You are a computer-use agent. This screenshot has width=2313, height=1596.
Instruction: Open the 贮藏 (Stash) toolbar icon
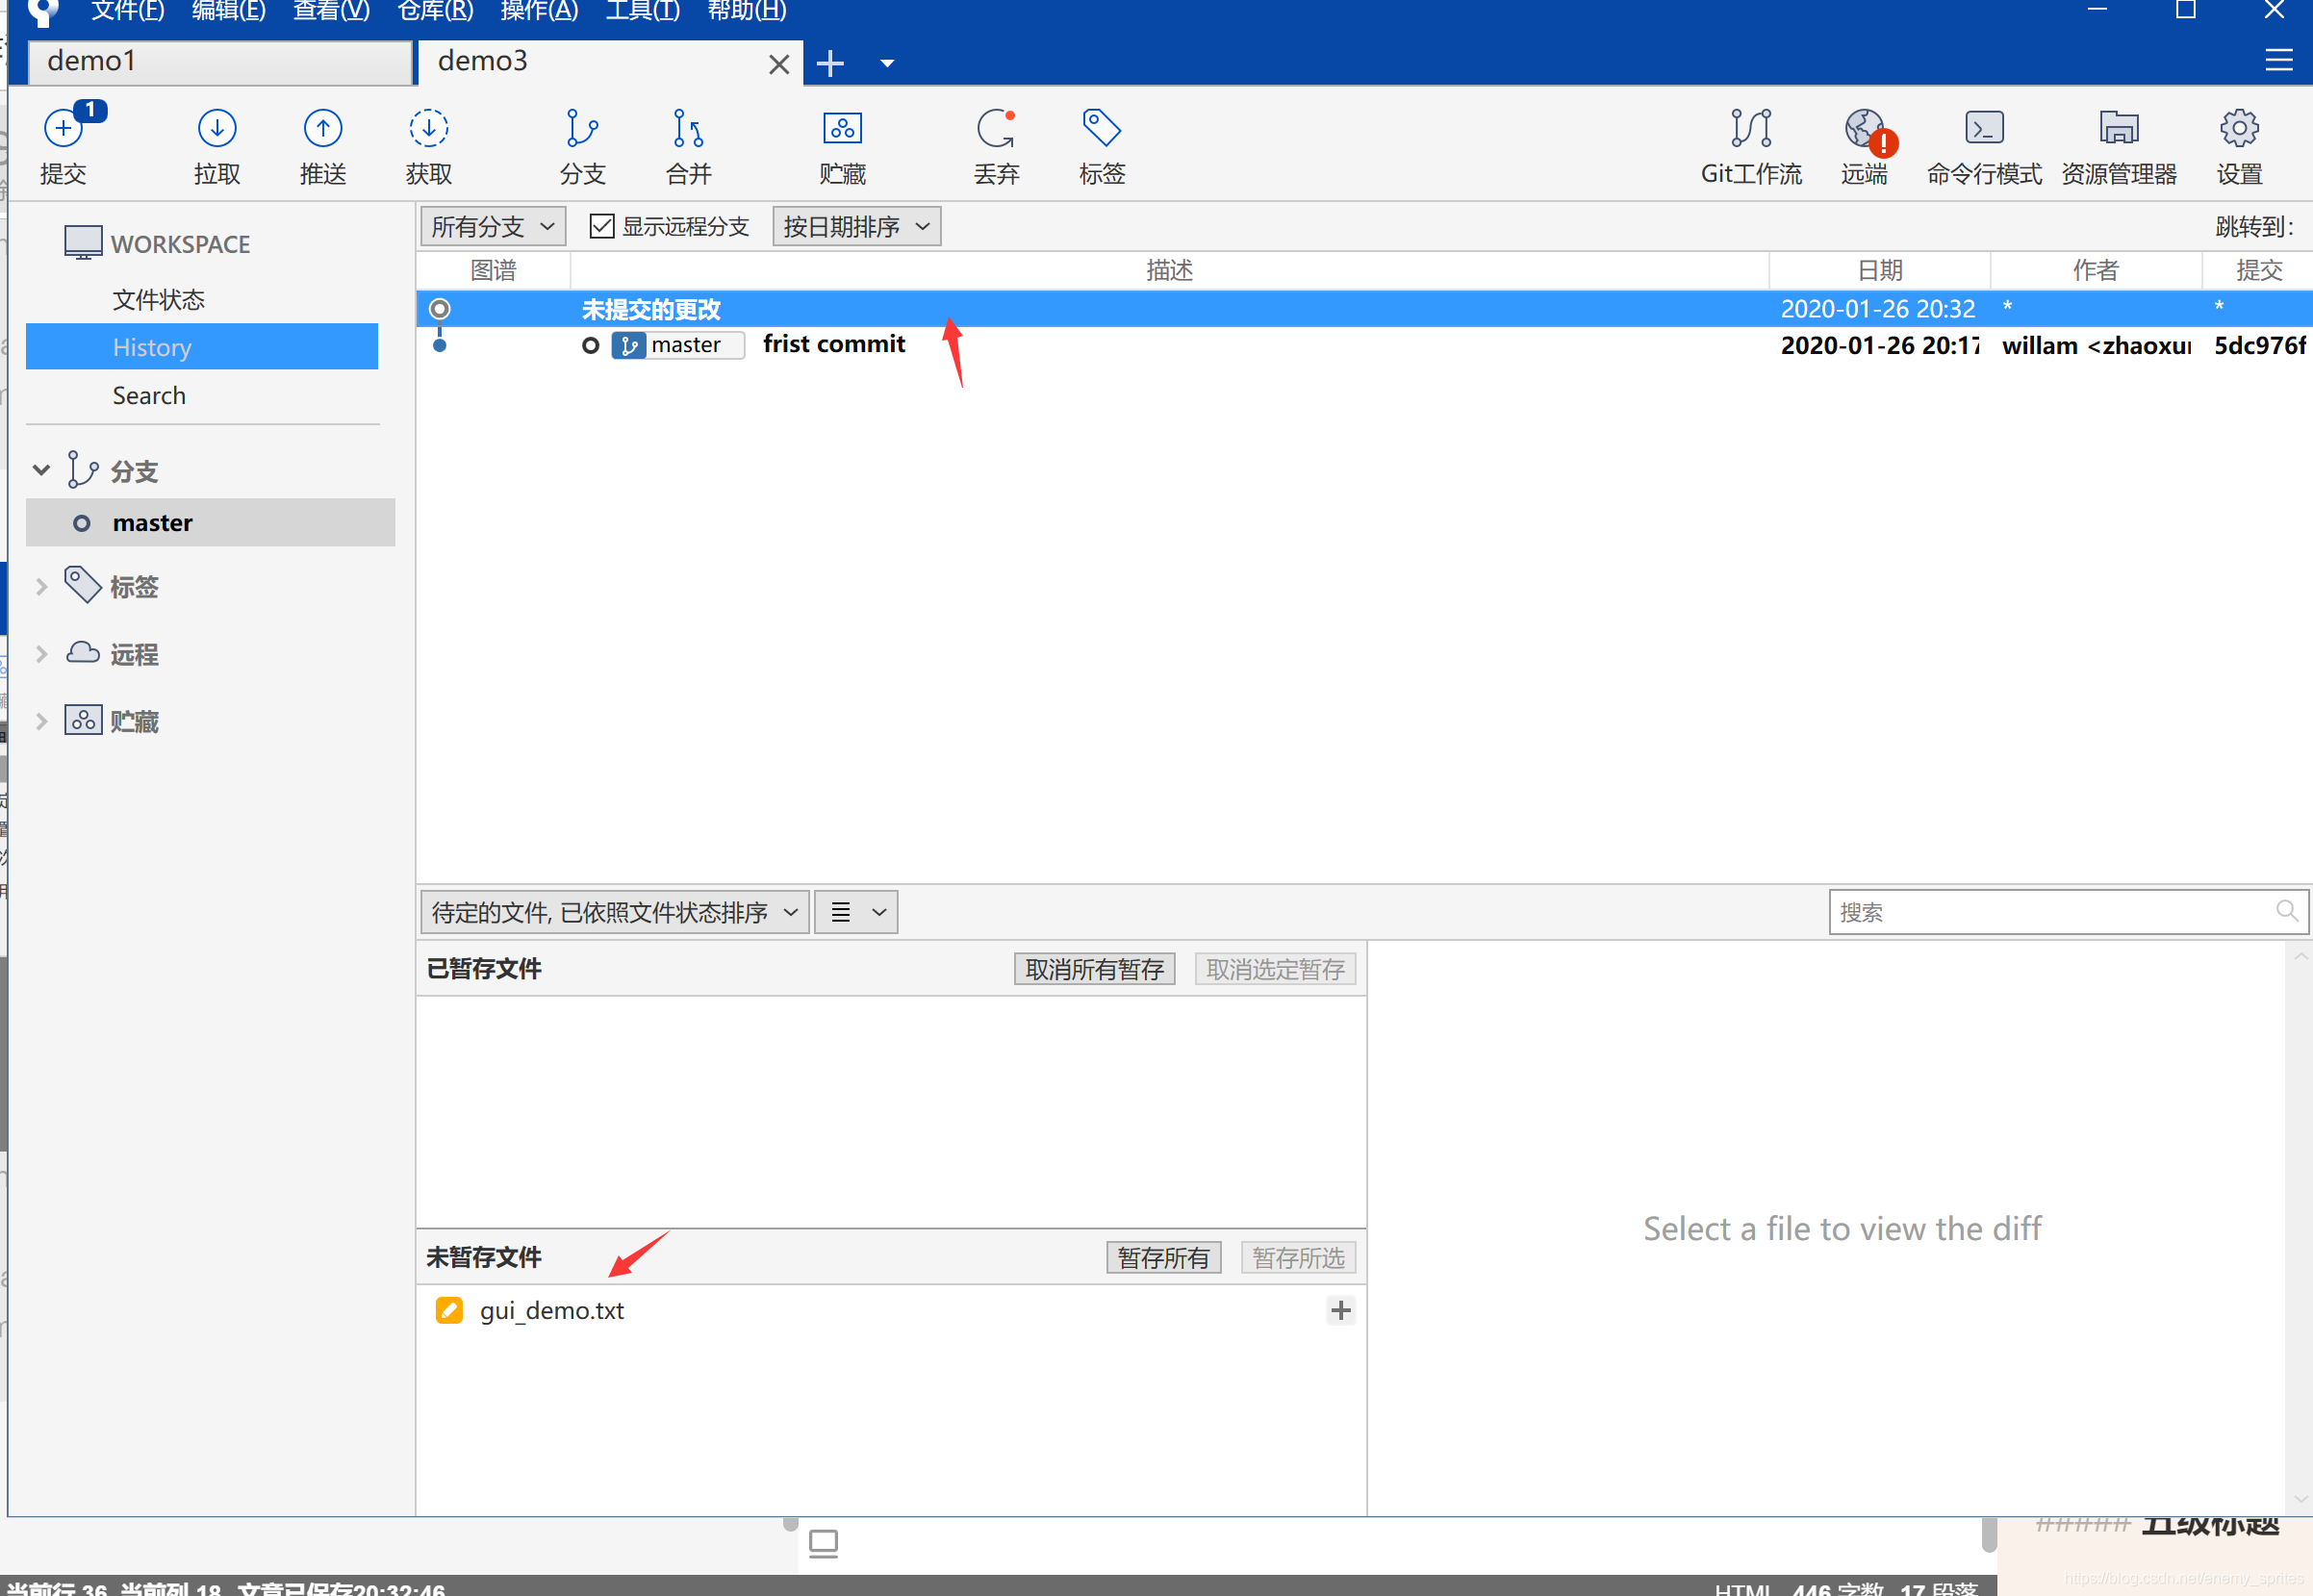point(842,130)
